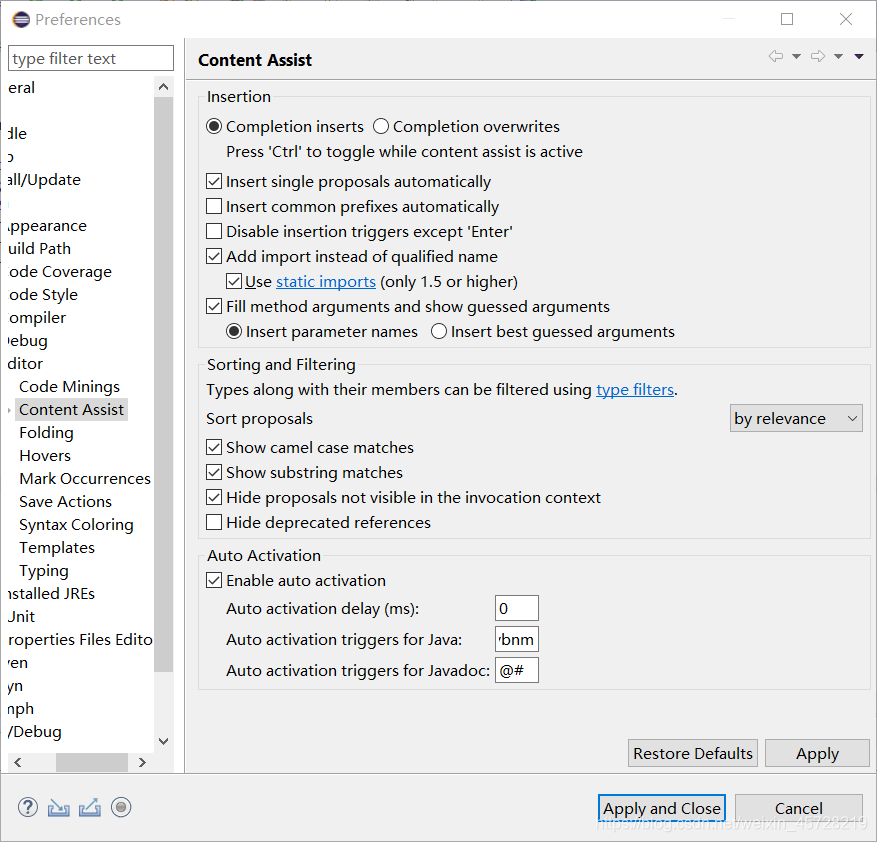877x842 pixels.
Task: Click the Auto activation delay field
Action: tap(516, 608)
